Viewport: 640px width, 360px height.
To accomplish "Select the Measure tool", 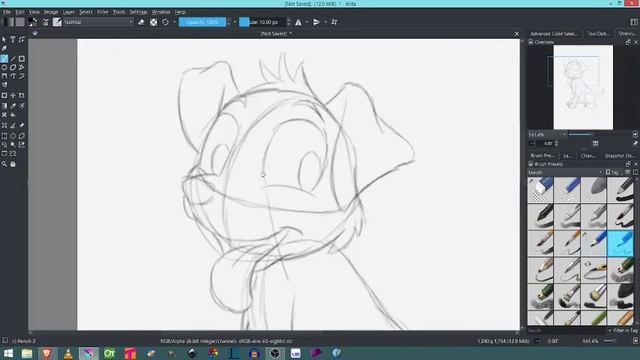I will [x=13, y=125].
